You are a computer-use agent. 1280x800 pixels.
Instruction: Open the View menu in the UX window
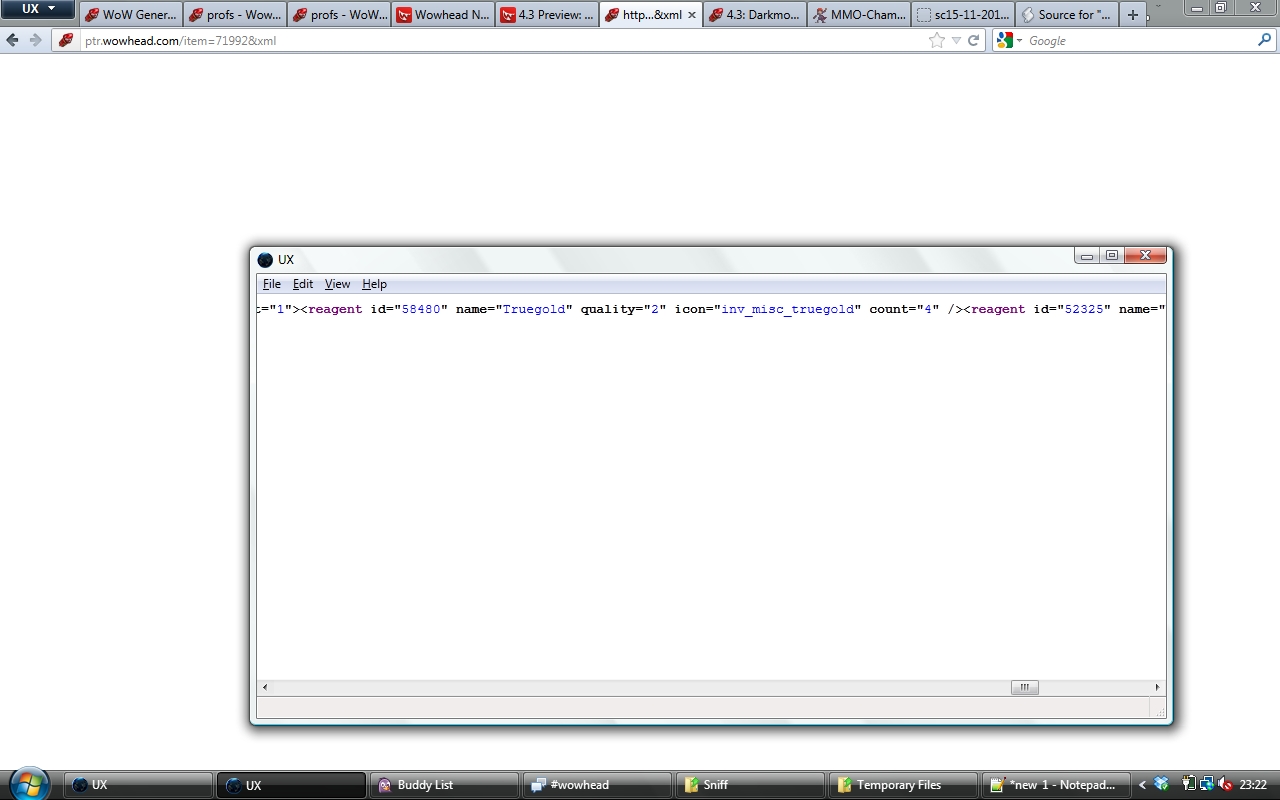coord(337,284)
